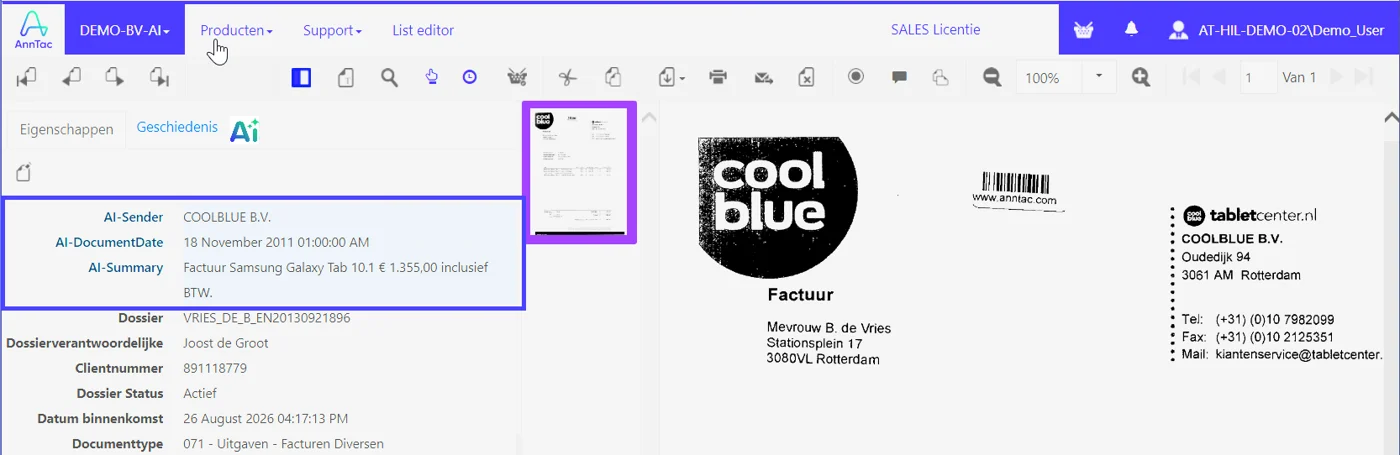Click the Clientnummer value 891118779
The height and width of the screenshot is (455, 1400).
(214, 368)
